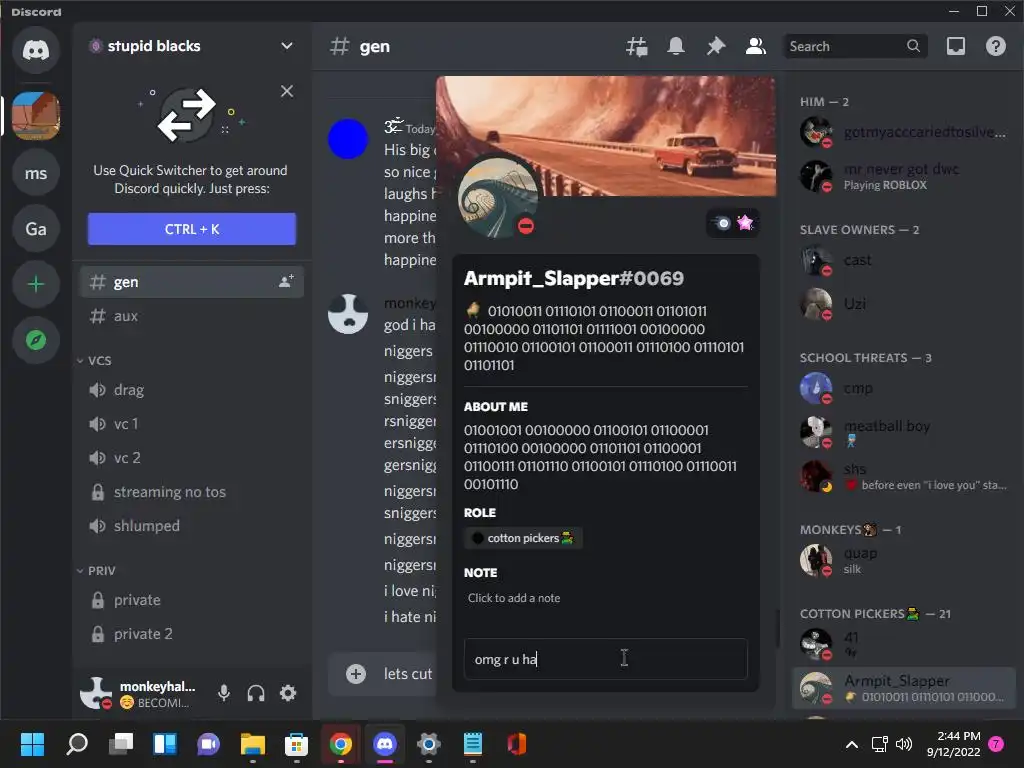Viewport: 1024px width, 768px height.
Task: Click the attach plus button in chat
Action: tap(356, 673)
